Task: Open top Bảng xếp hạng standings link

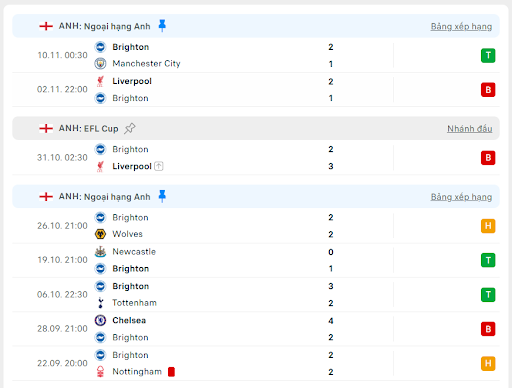Action: 461,26
